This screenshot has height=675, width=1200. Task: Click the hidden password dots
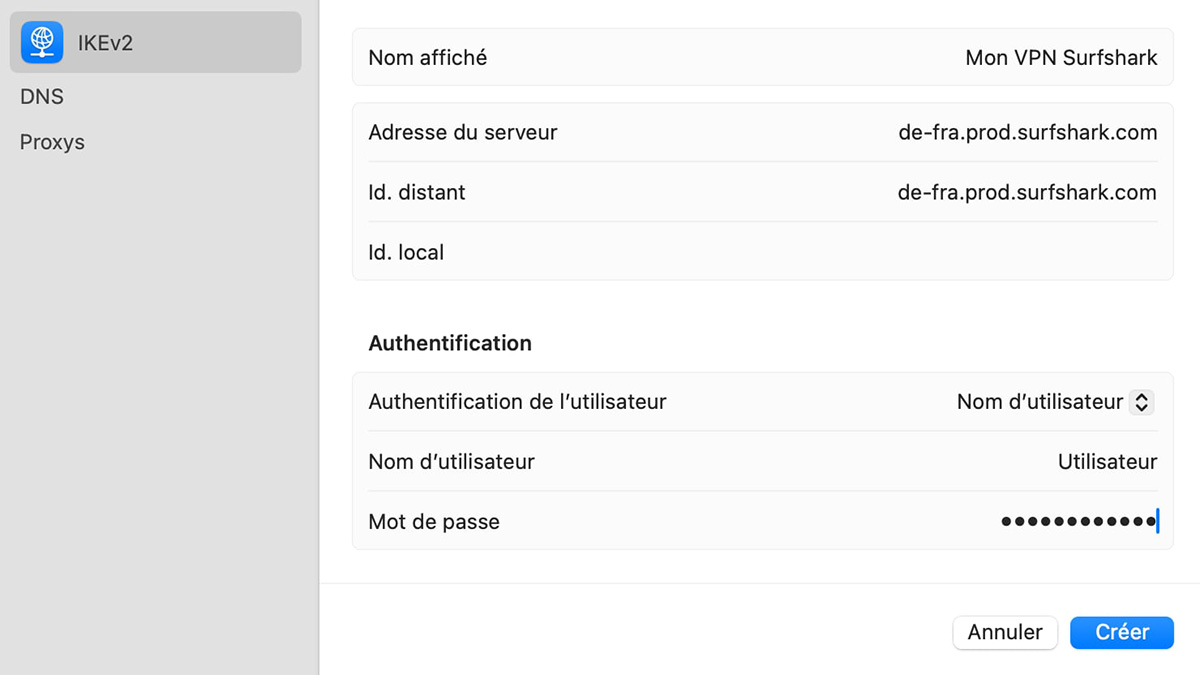coord(1078,521)
